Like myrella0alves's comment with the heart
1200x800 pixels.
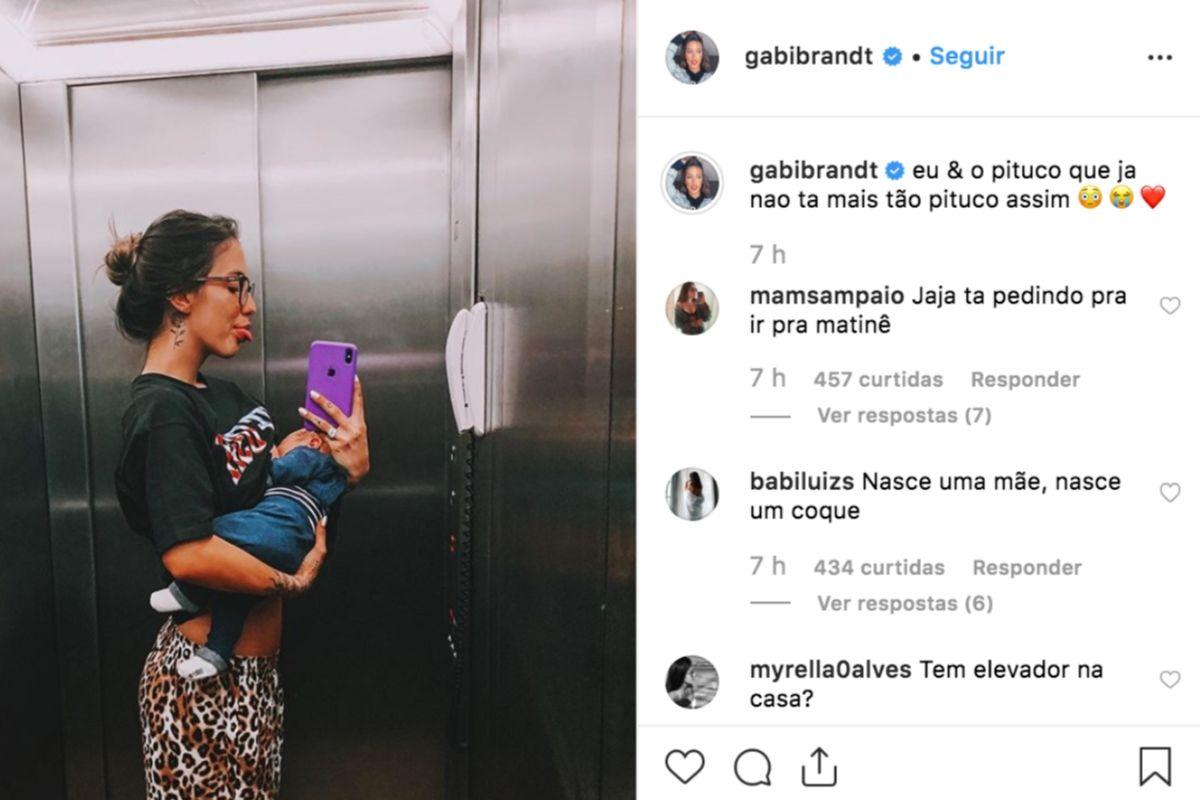tap(1169, 679)
